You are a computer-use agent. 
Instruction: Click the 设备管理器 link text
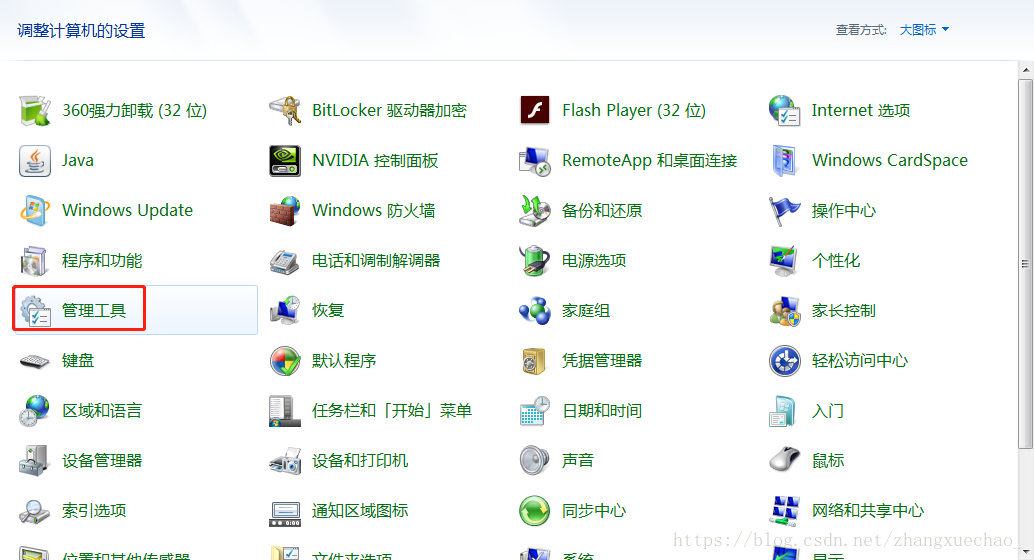click(102, 461)
